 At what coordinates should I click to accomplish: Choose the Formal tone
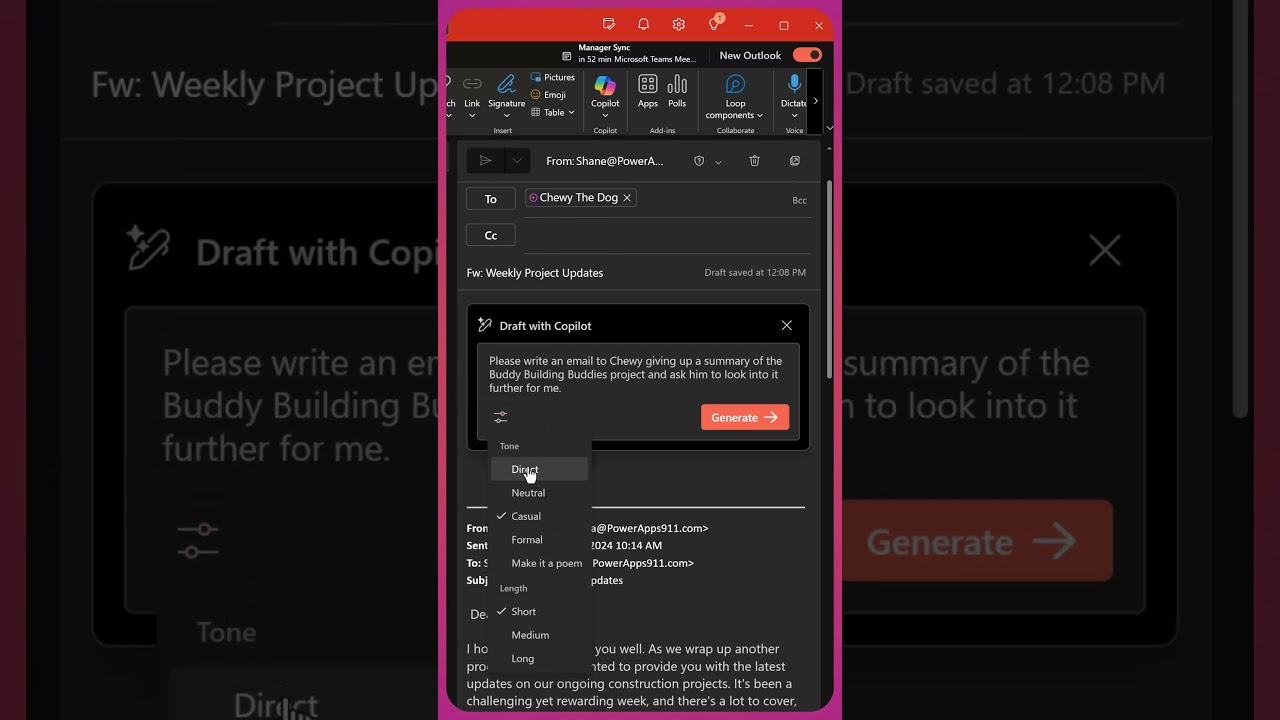pos(539,540)
